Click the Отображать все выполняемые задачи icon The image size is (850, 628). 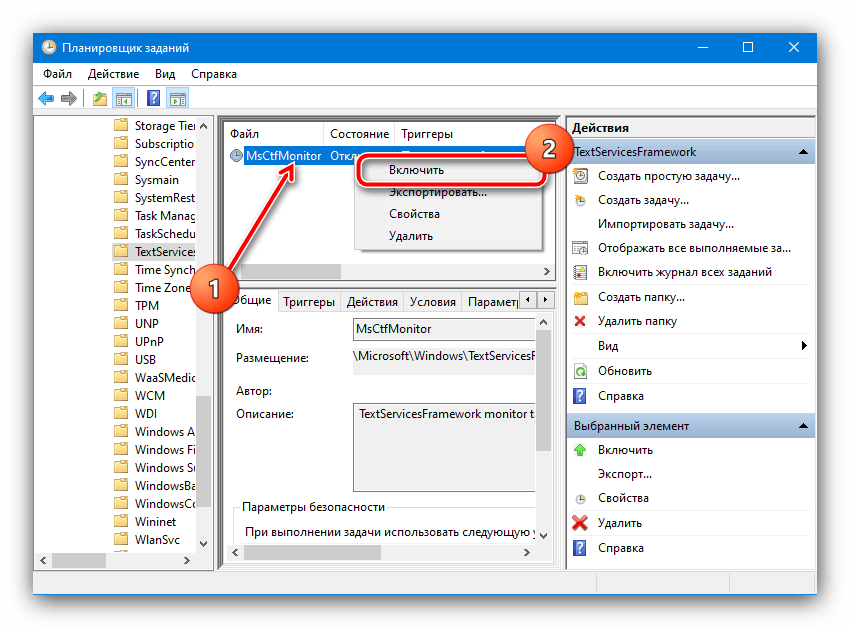click(x=581, y=248)
